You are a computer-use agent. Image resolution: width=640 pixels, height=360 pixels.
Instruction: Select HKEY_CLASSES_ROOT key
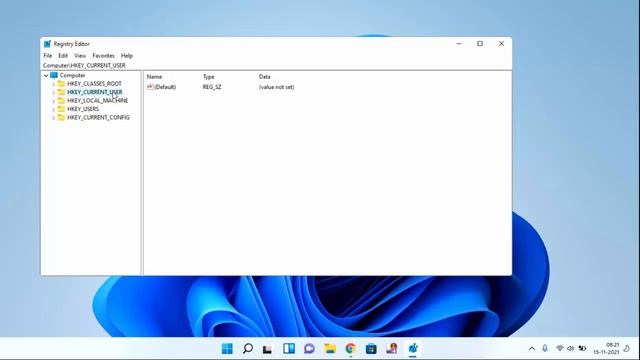tap(94, 84)
